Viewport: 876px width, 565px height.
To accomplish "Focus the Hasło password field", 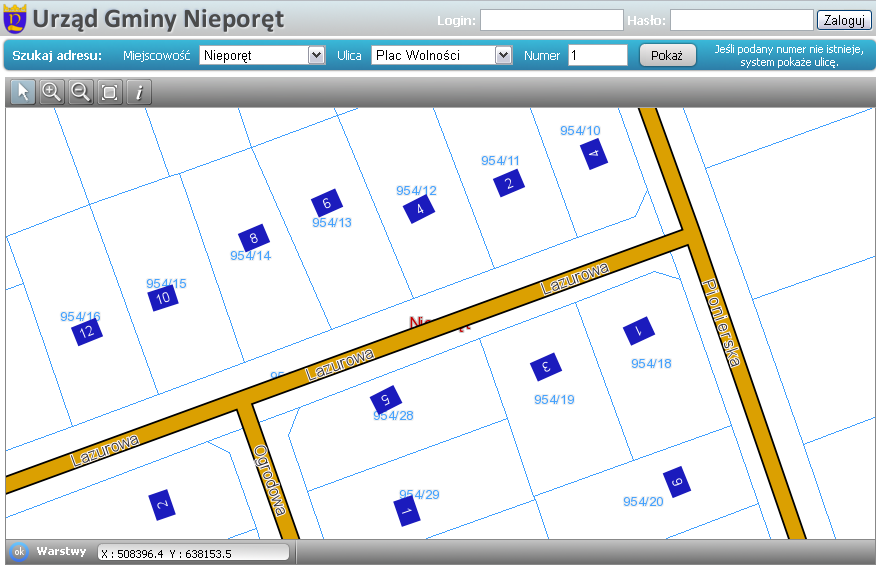I will (x=741, y=20).
